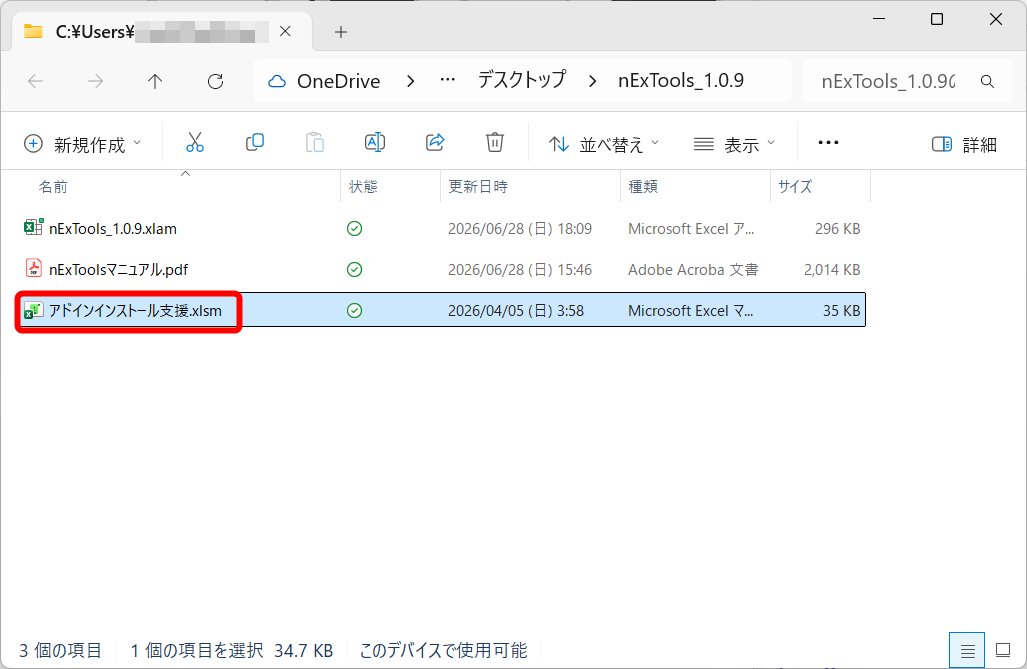Click the Excel icon of nExTools_1.0.9.xlam
Screen dimensions: 1027x669
33,227
